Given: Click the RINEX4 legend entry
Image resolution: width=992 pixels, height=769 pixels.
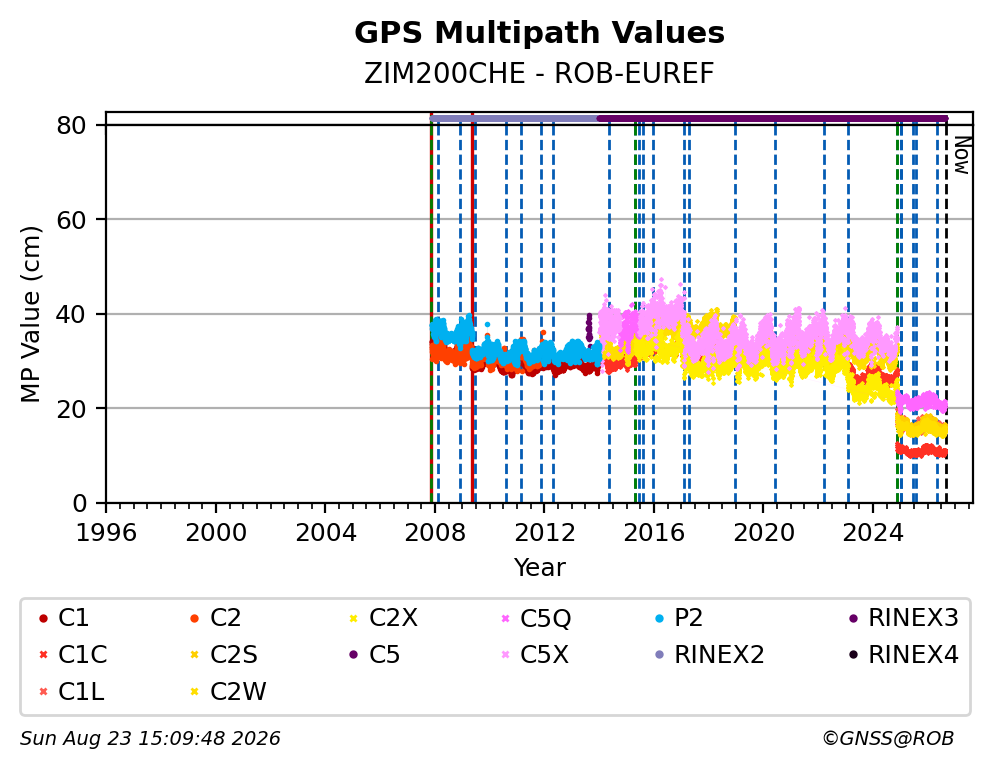Looking at the screenshot, I should (903, 655).
